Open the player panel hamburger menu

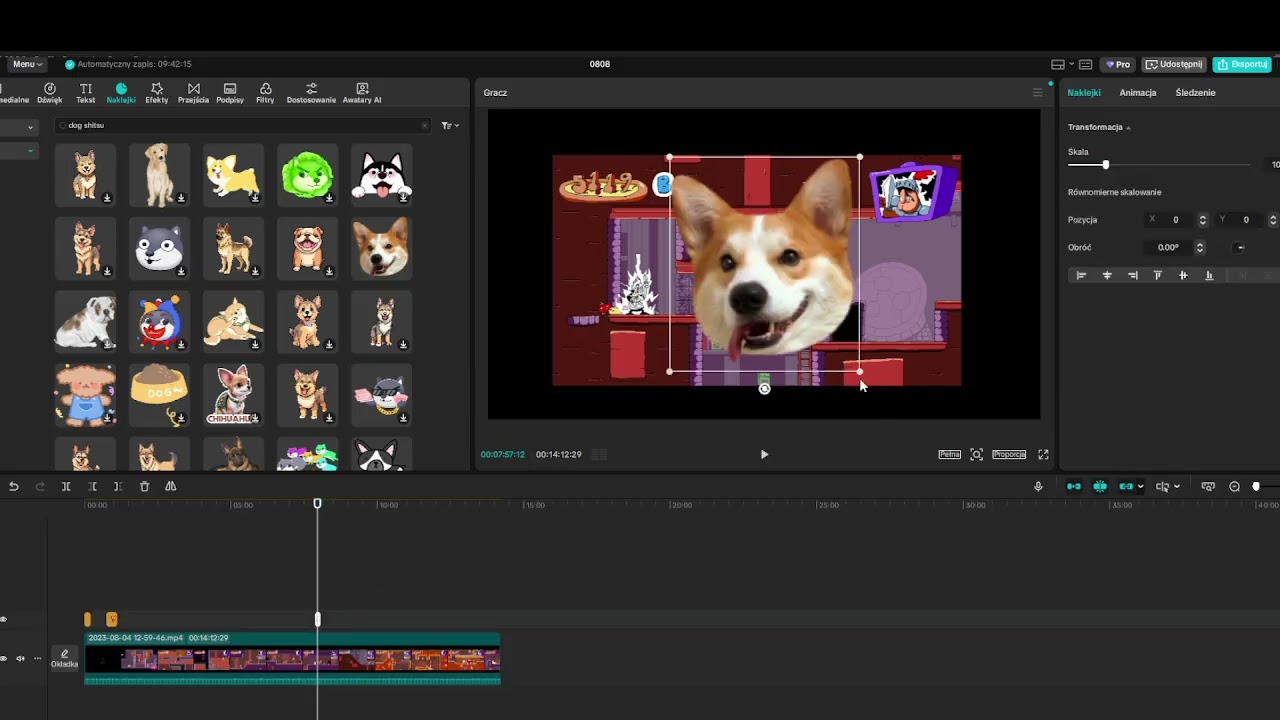pos(1037,92)
